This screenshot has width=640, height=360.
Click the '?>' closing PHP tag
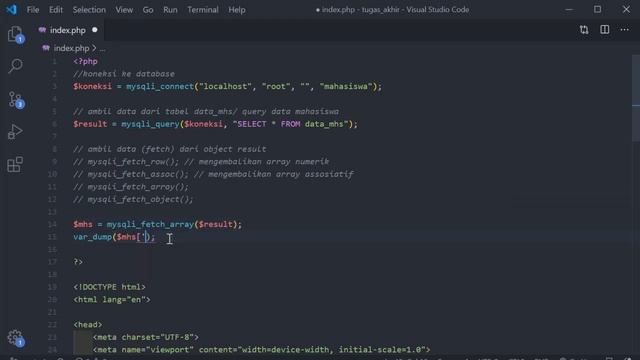pyautogui.click(x=78, y=262)
